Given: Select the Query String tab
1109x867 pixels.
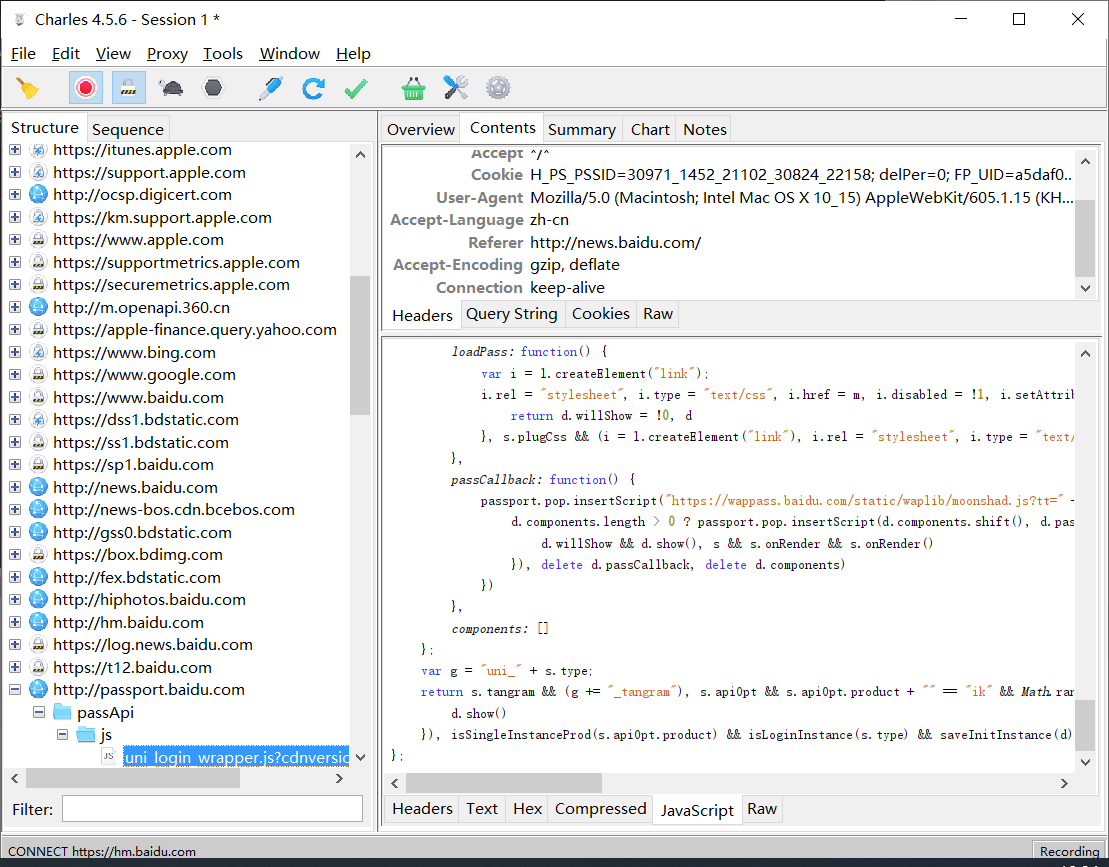Looking at the screenshot, I should click(511, 314).
